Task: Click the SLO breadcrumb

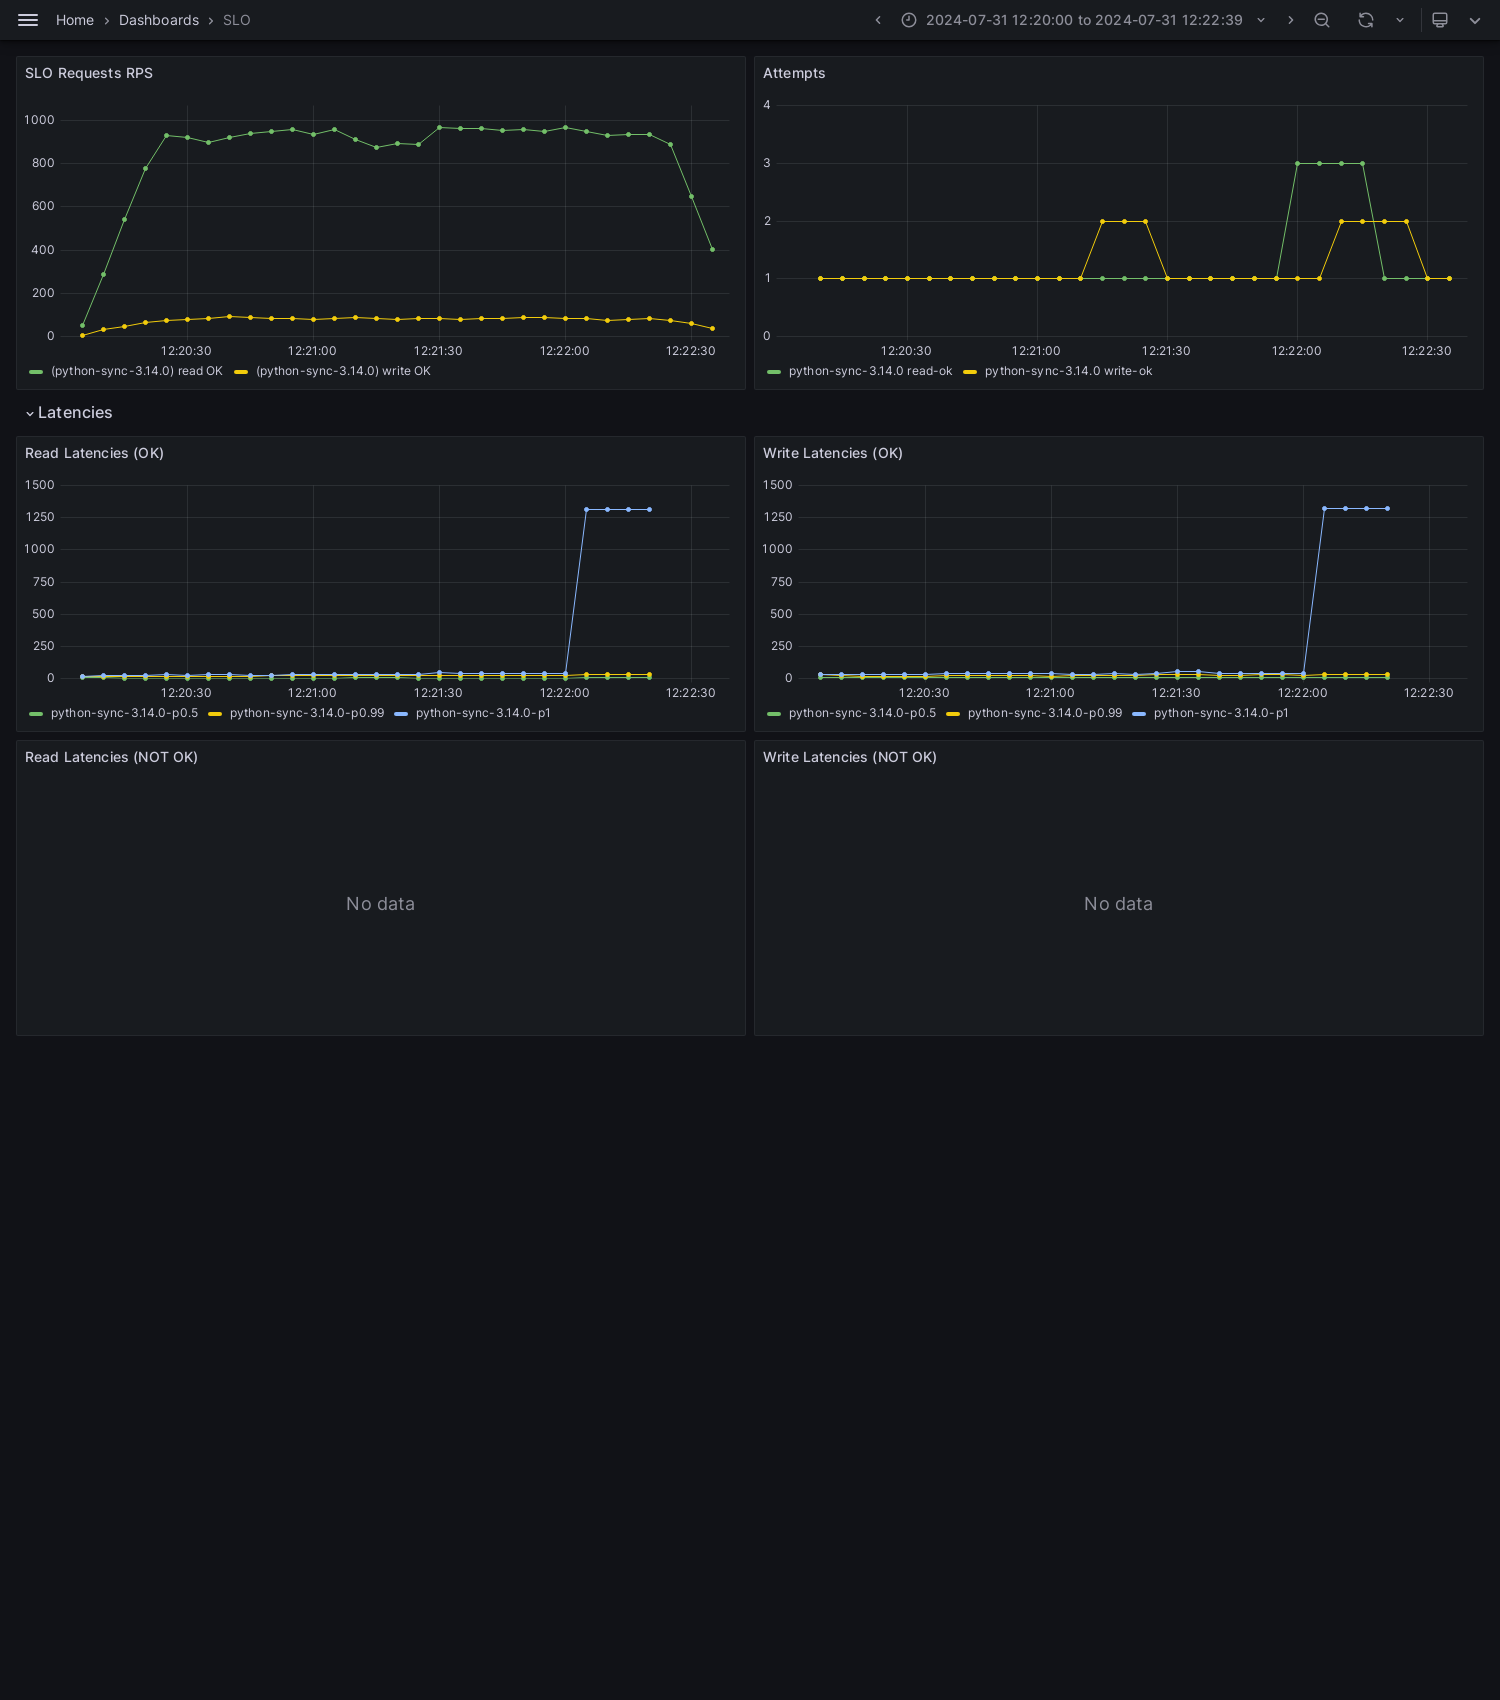Action: [237, 20]
